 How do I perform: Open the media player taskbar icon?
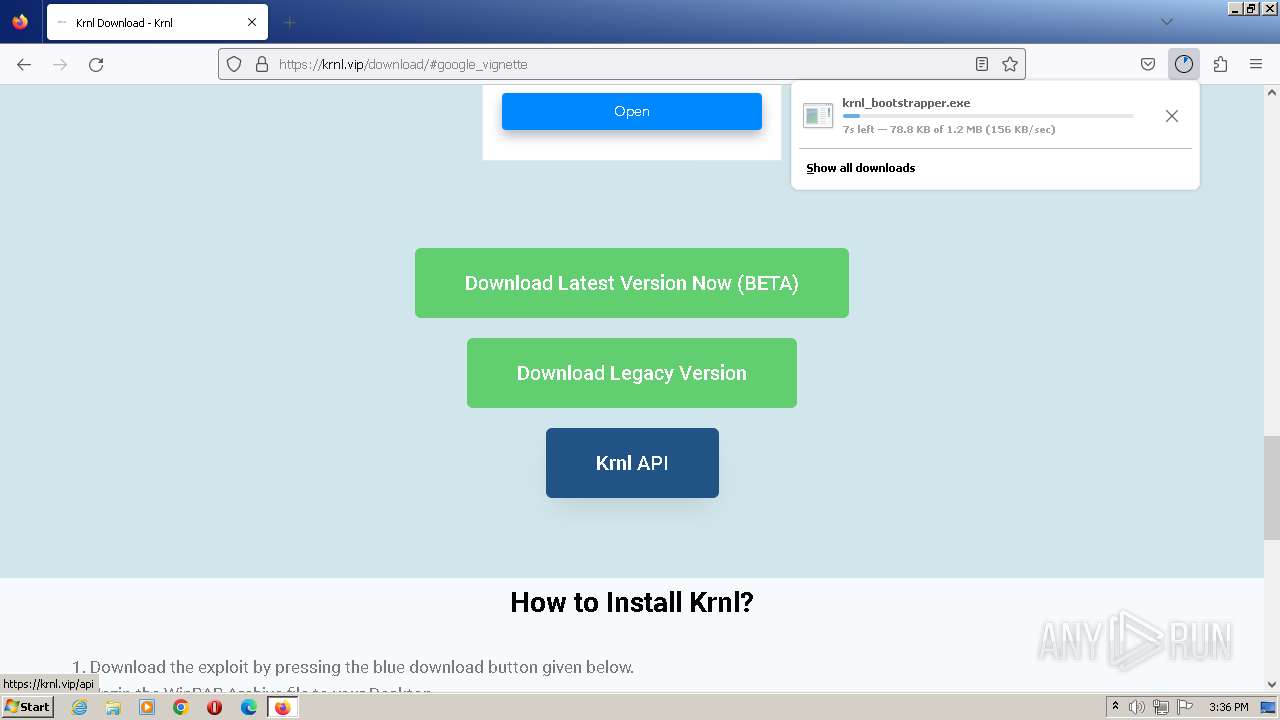(147, 707)
